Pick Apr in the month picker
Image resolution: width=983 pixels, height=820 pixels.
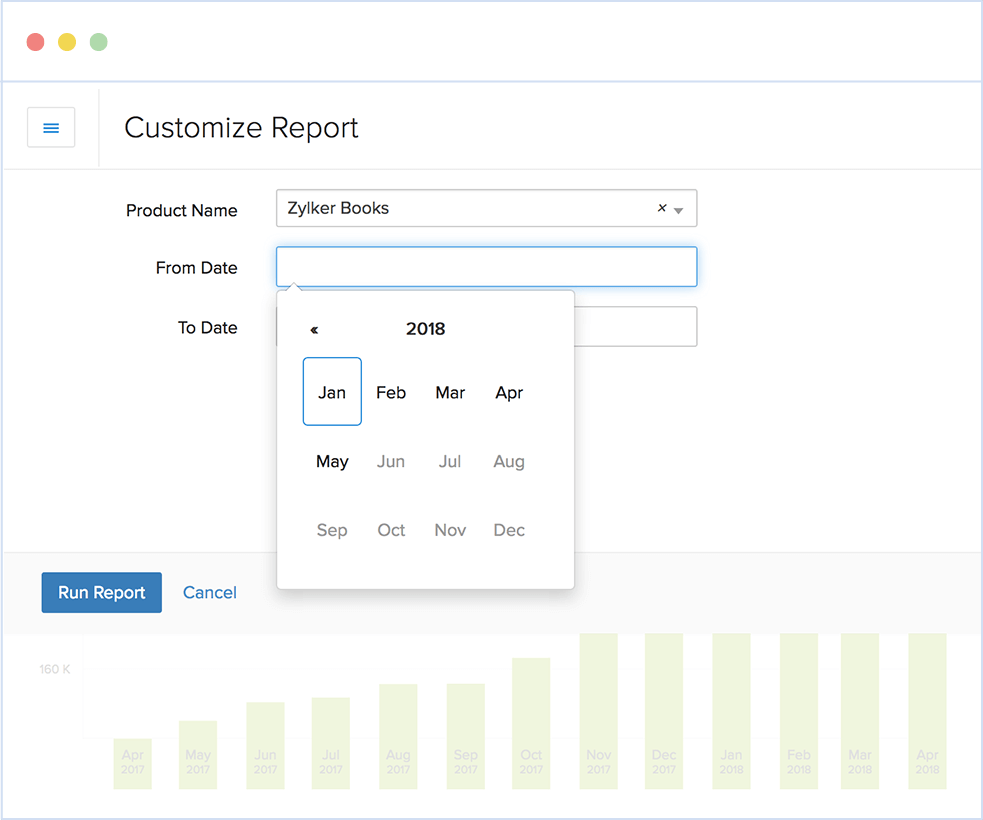pyautogui.click(x=509, y=392)
